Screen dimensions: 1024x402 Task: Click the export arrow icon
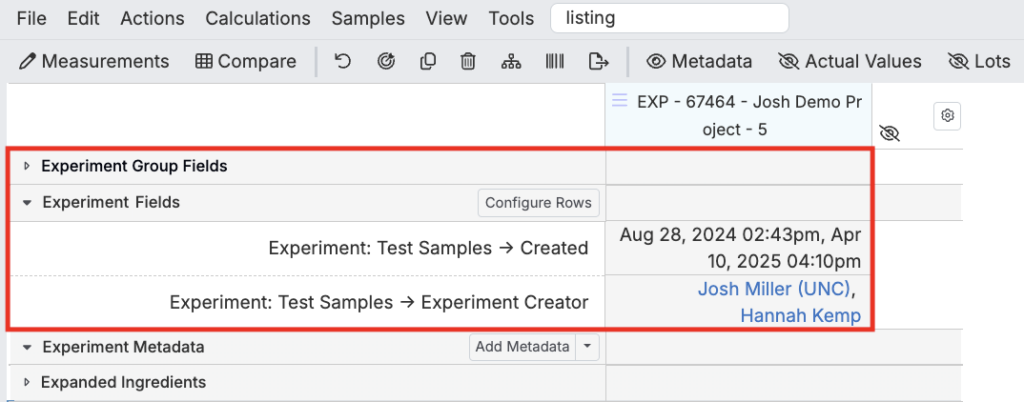(599, 62)
